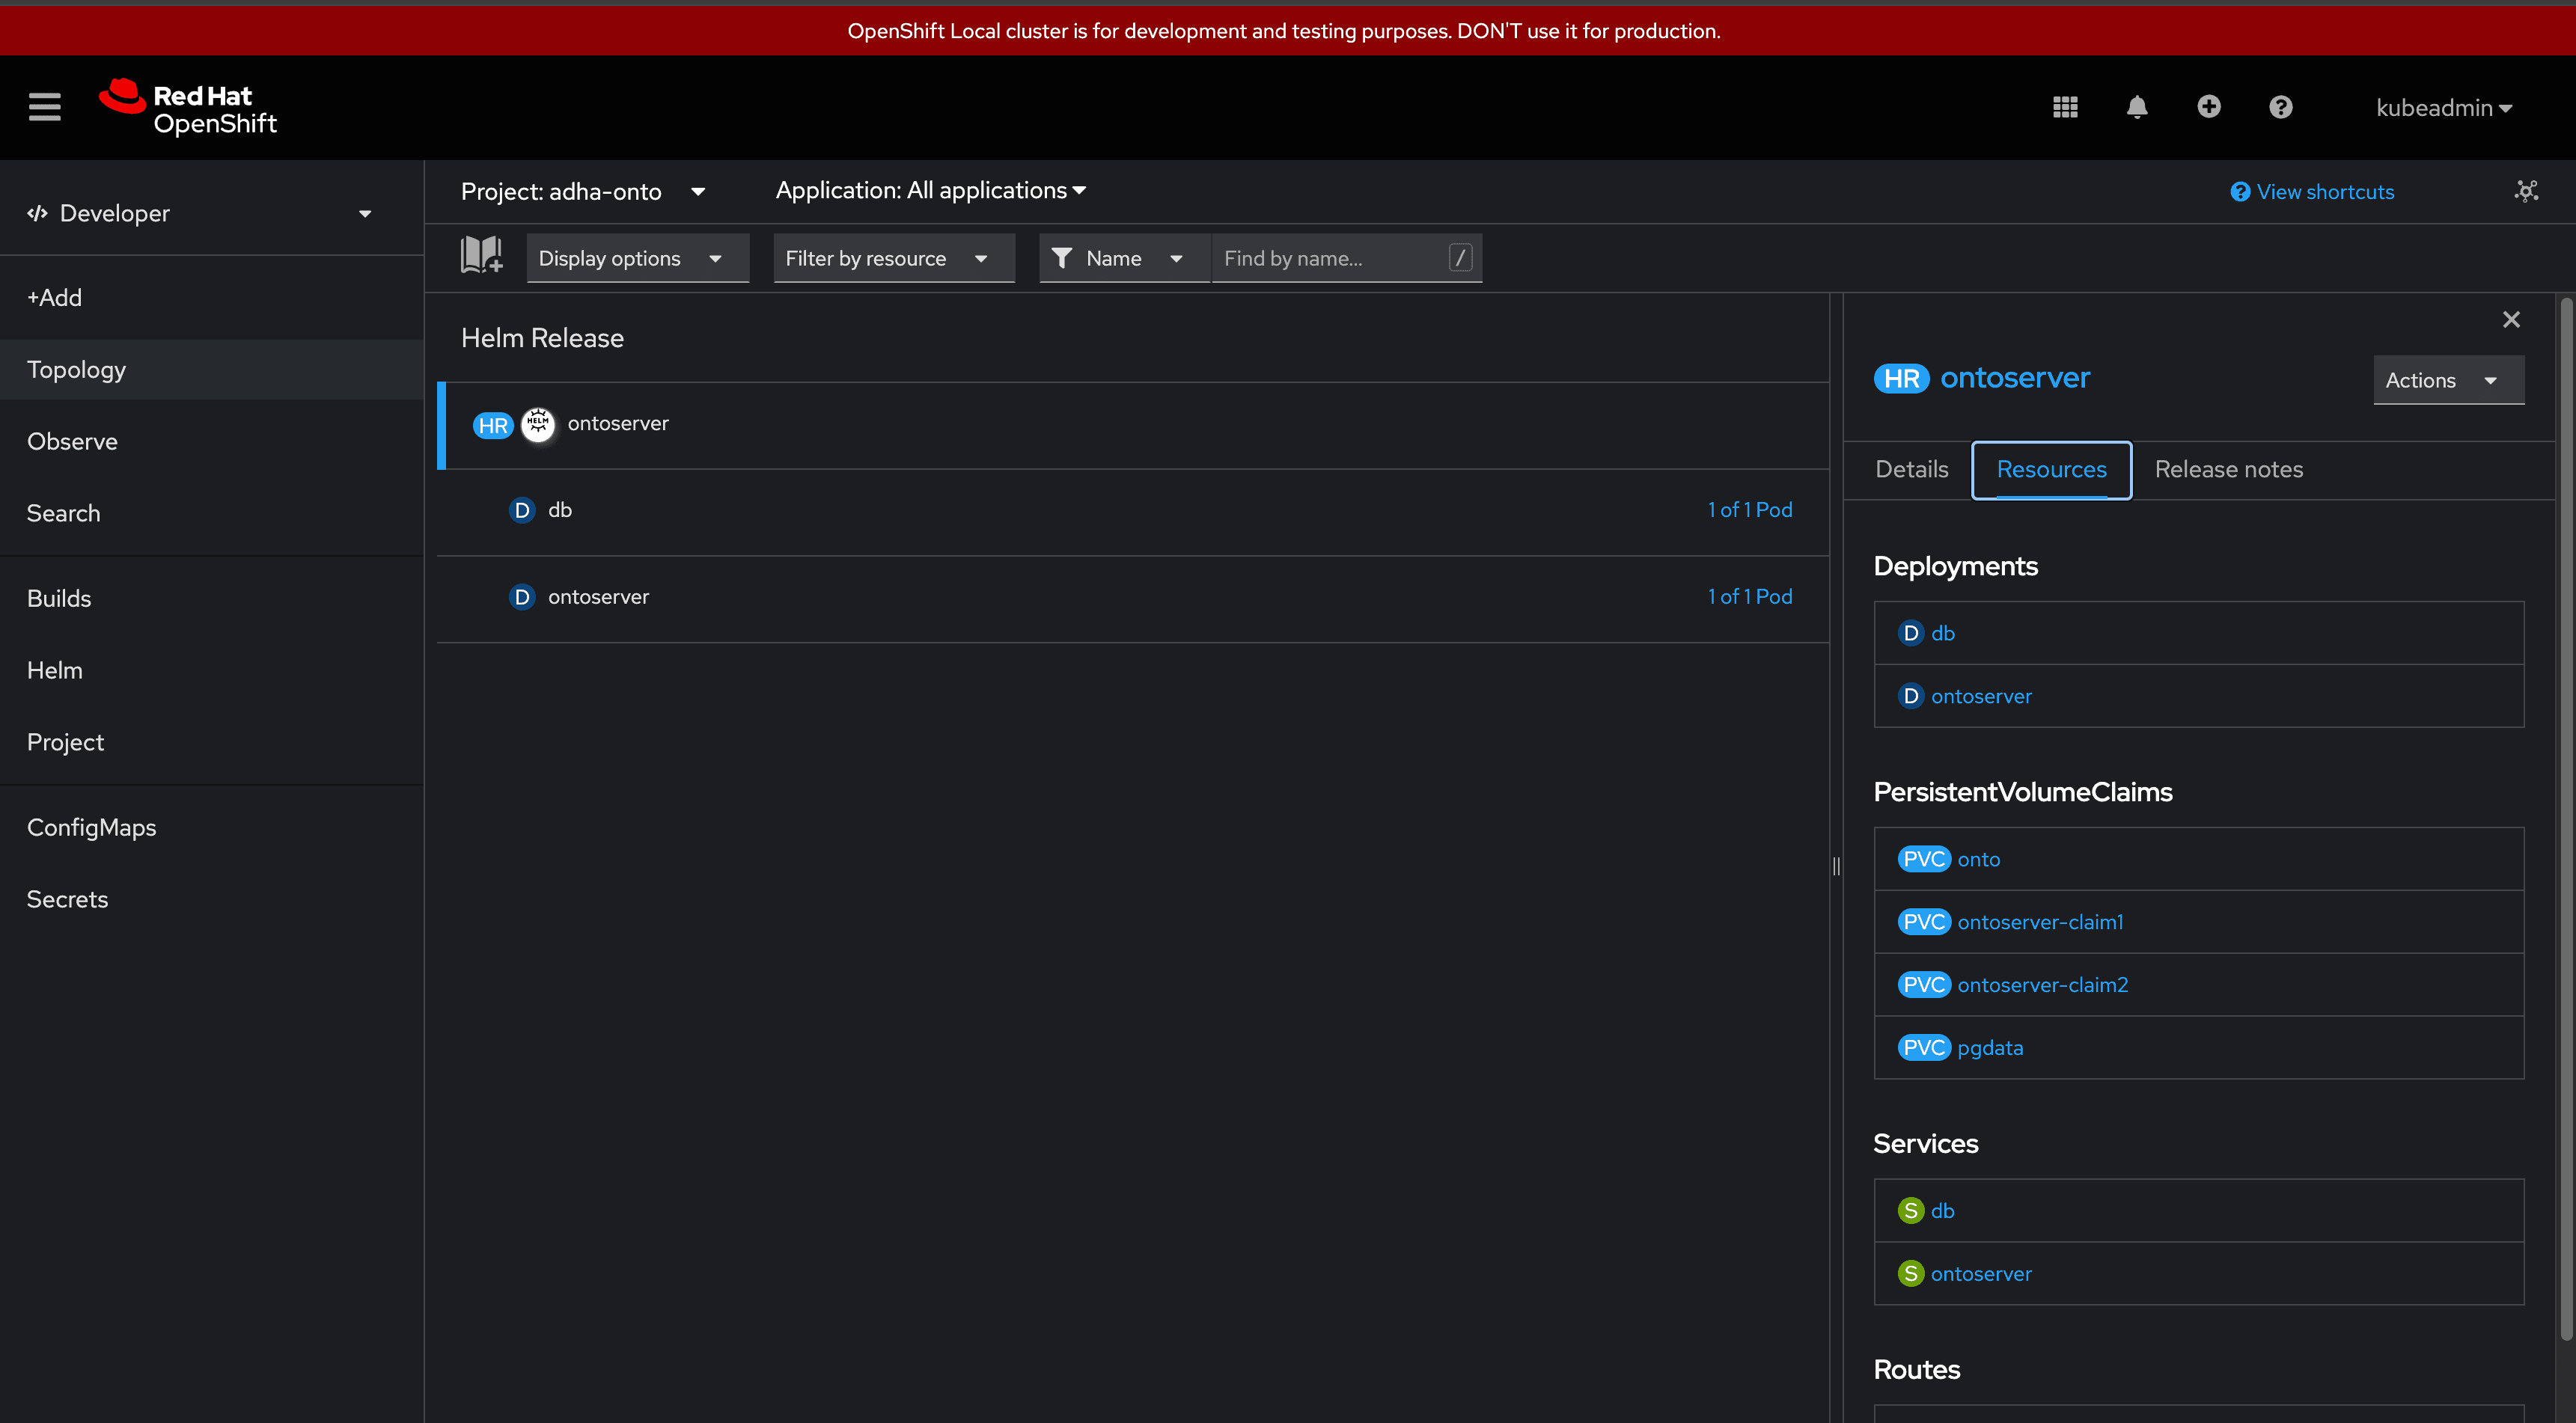Open onto PVC link
This screenshot has height=1423, width=2576.
pyautogui.click(x=1978, y=859)
